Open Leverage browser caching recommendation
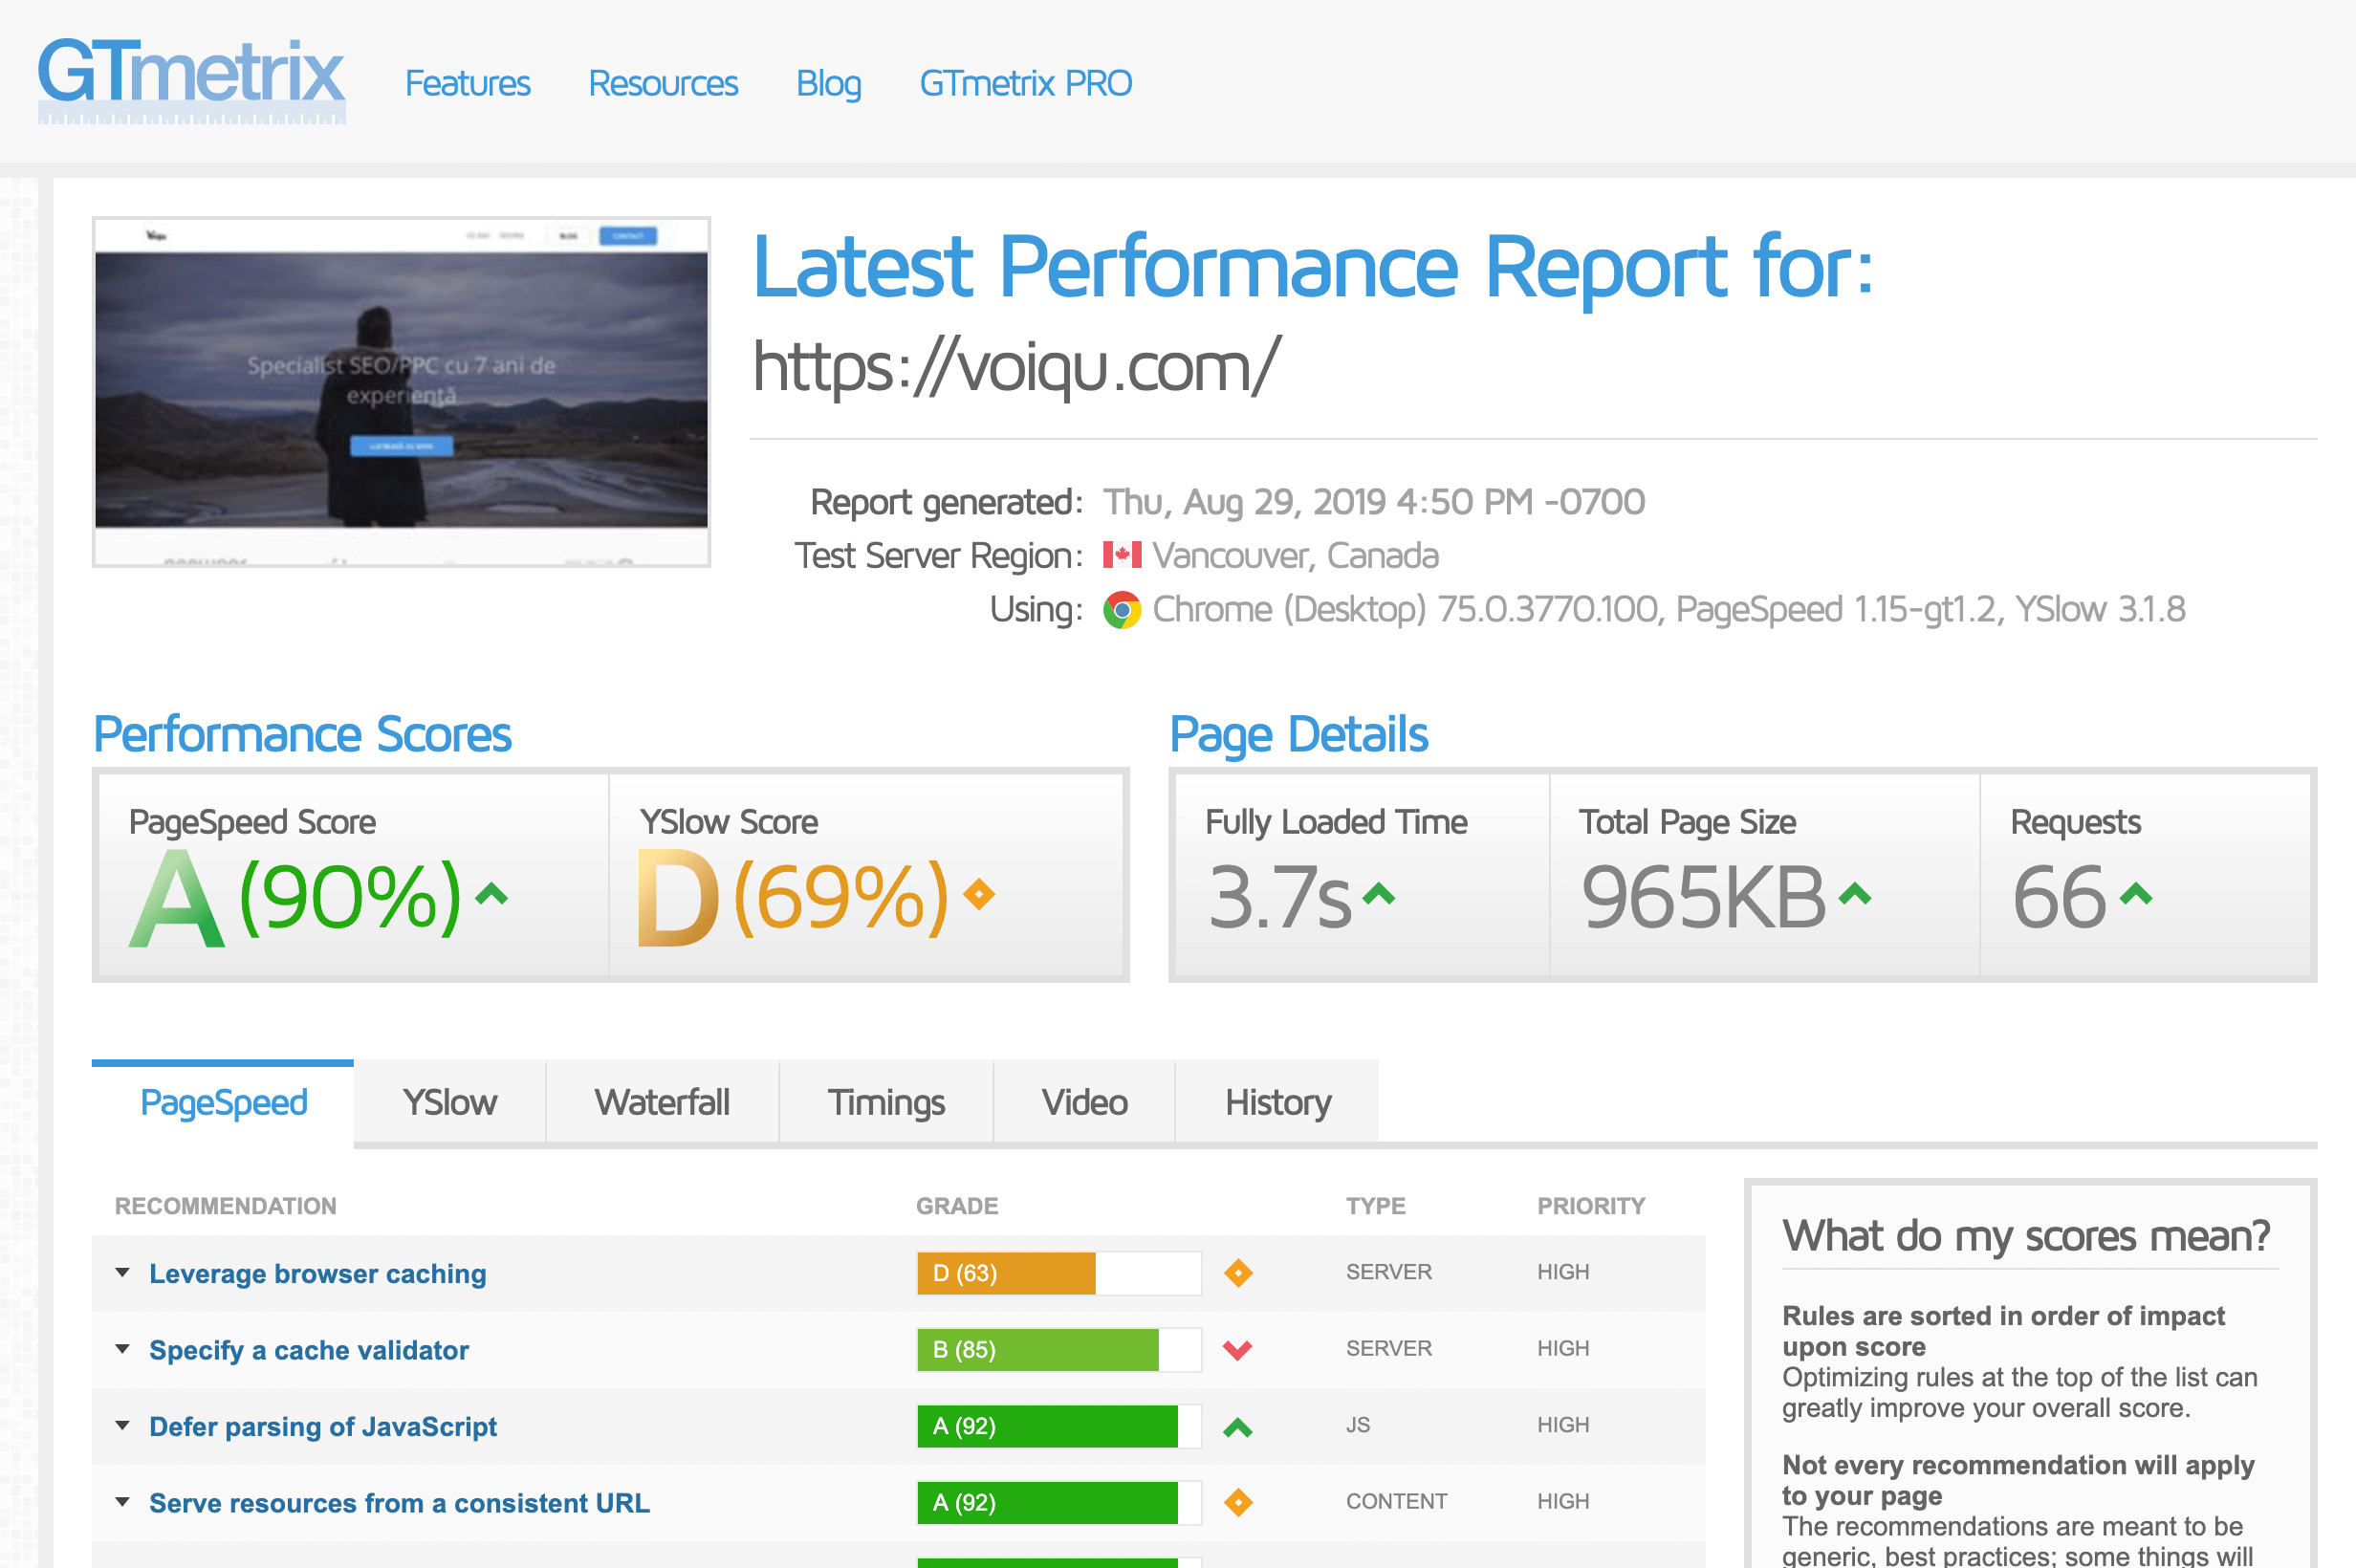This screenshot has width=2356, height=1568. click(x=318, y=1273)
